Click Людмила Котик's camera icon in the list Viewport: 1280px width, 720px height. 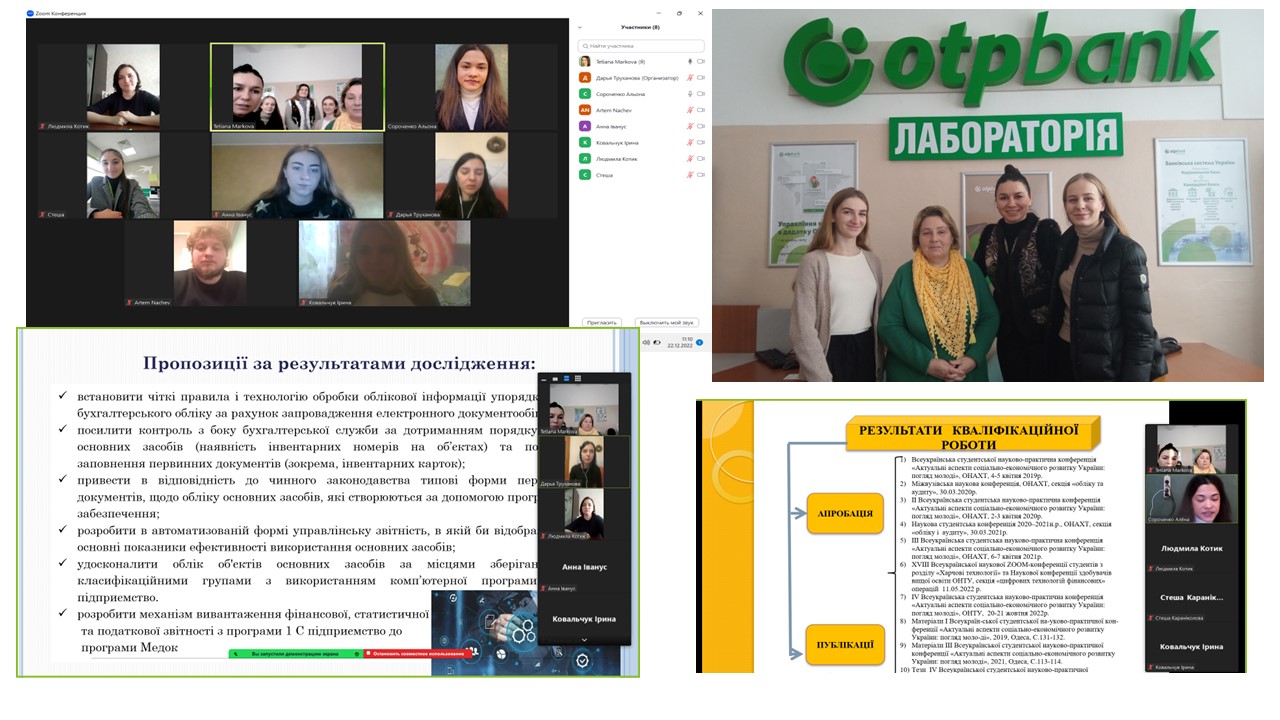701,159
